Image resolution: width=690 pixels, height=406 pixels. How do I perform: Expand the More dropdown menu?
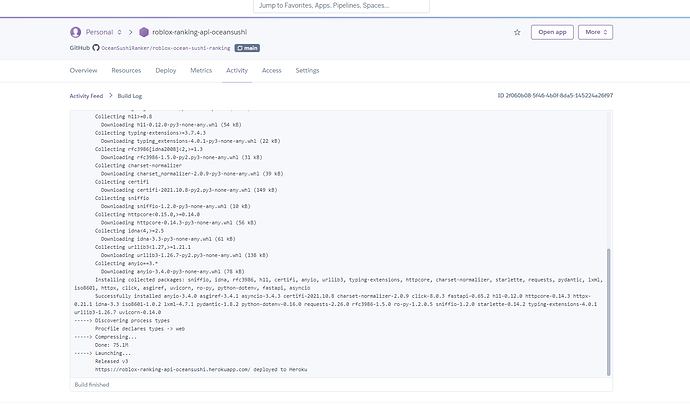[595, 32]
